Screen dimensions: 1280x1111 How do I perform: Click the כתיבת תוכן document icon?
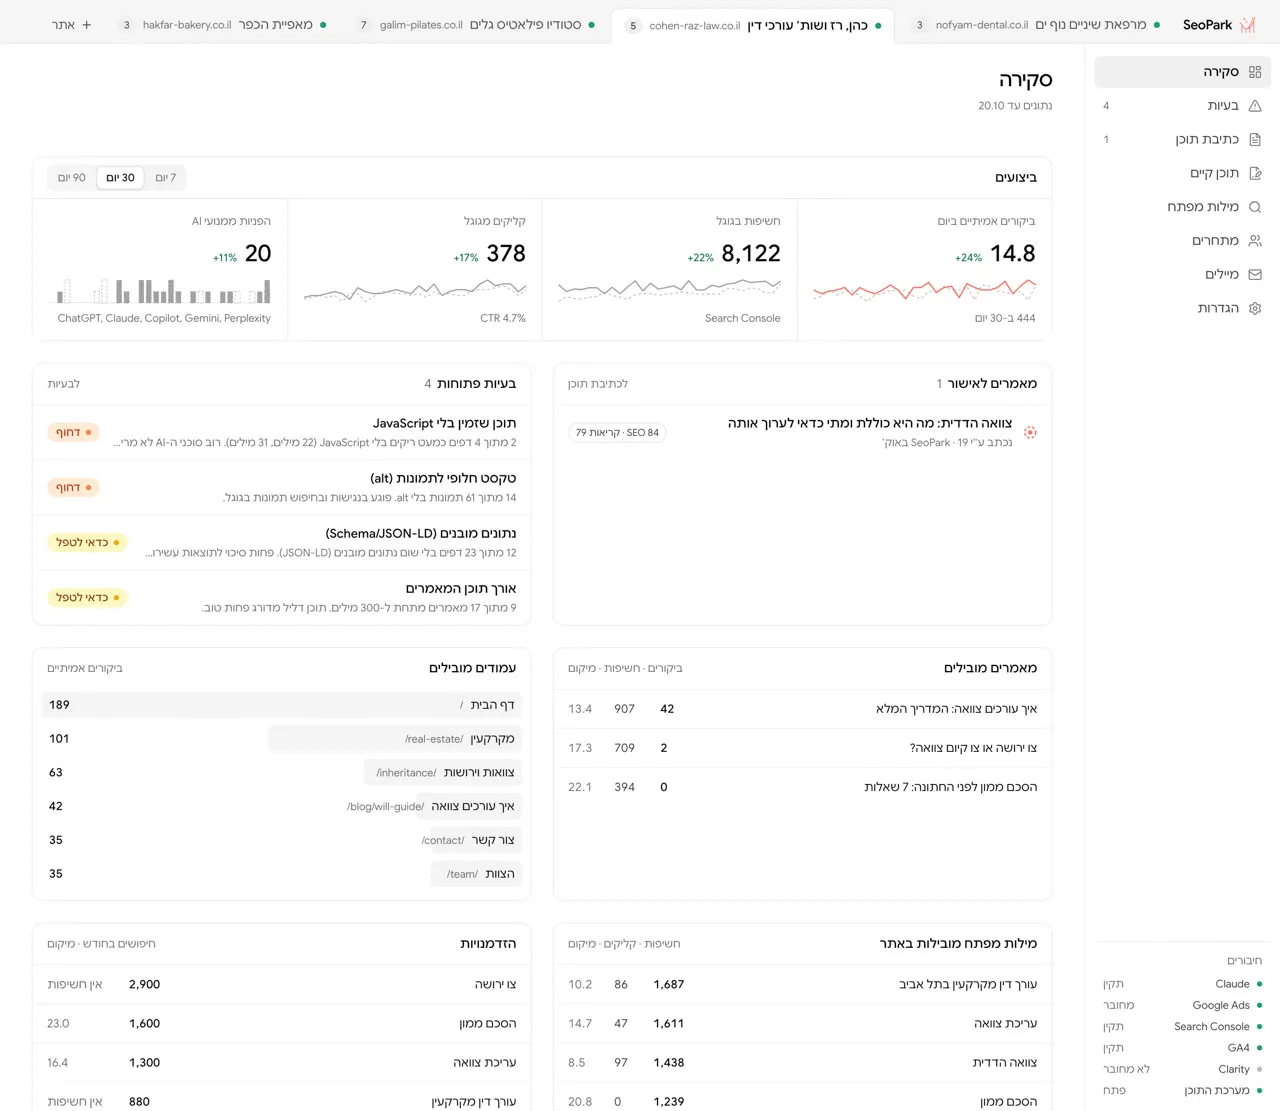coord(1255,140)
